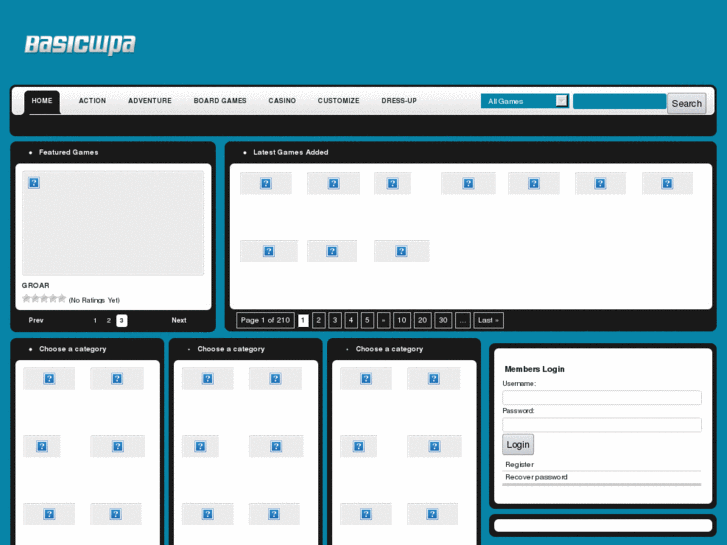
Task: Open first thumbnail in Latest Games Added
Action: (266, 183)
